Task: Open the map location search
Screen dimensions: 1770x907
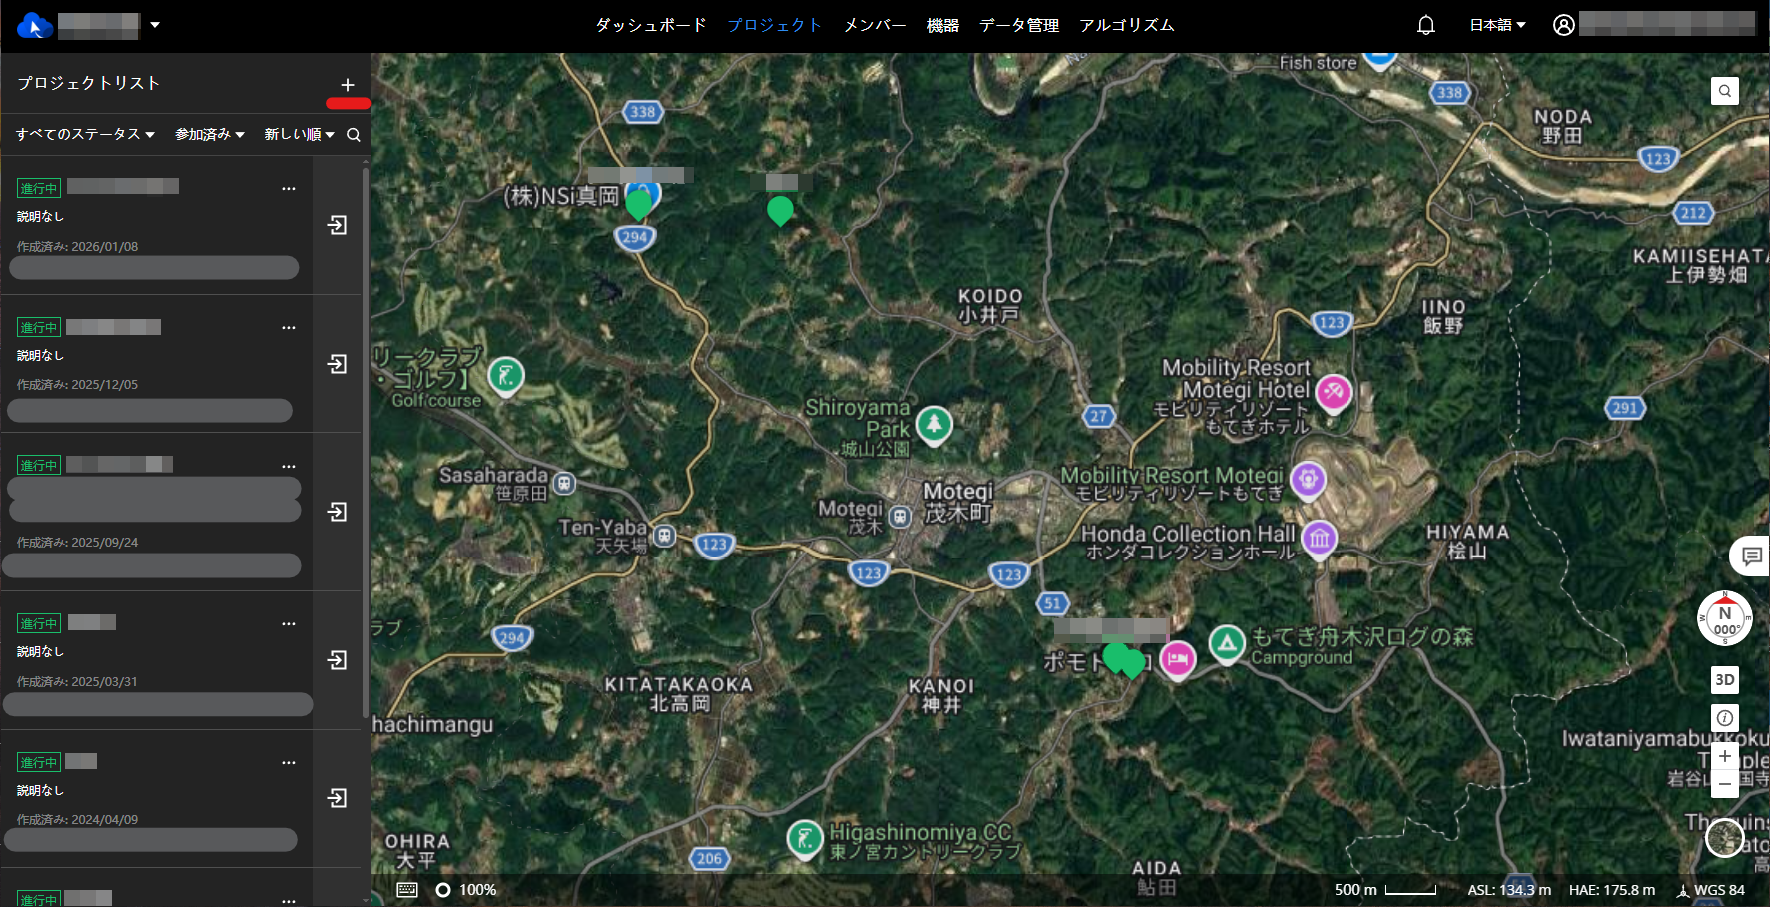Action: tap(1725, 91)
